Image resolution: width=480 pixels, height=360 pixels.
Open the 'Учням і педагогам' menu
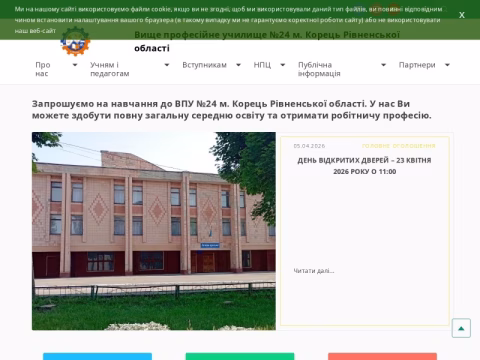(x=110, y=69)
